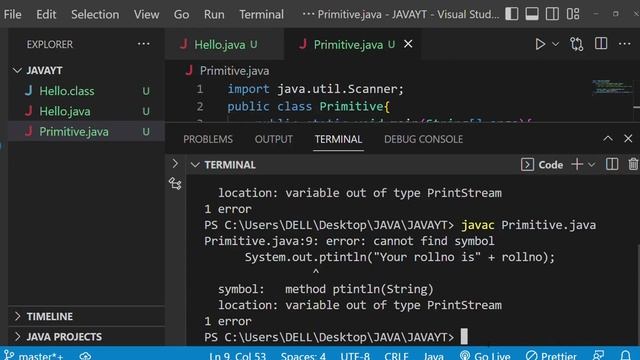Change indentation via Spaces: 4
640x360 pixels.
303,356
